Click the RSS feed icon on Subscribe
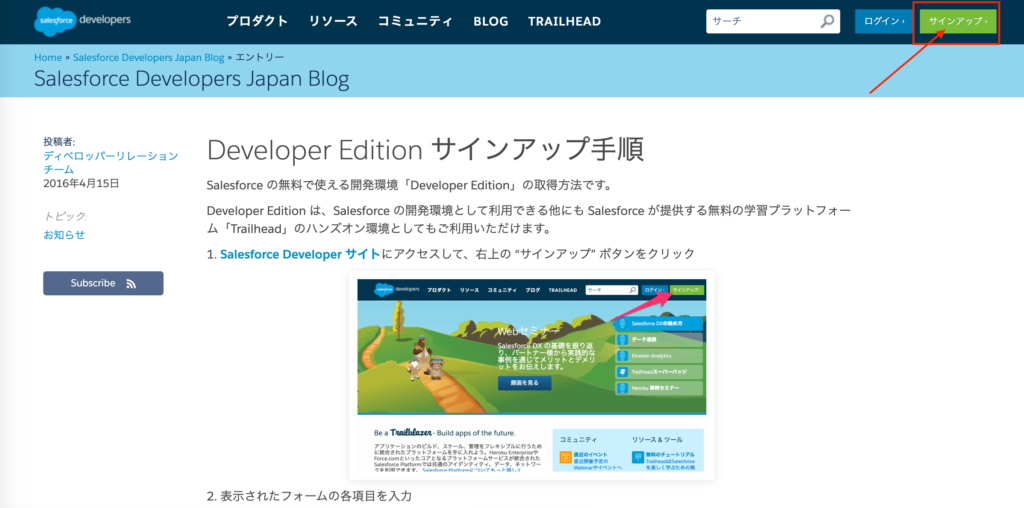The height and width of the screenshot is (508, 1024). pyautogui.click(x=130, y=284)
